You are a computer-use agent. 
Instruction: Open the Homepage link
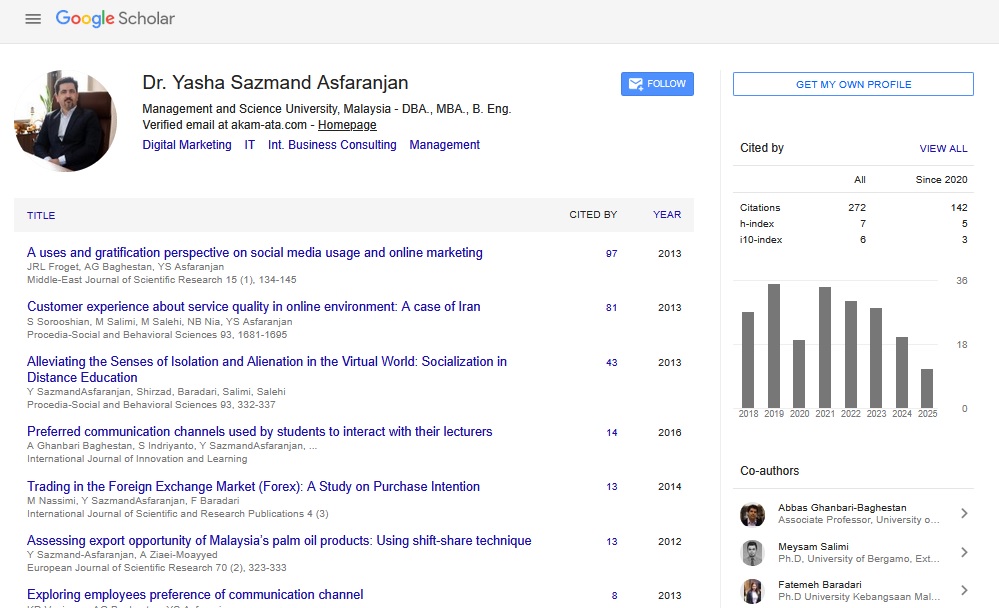click(x=347, y=125)
